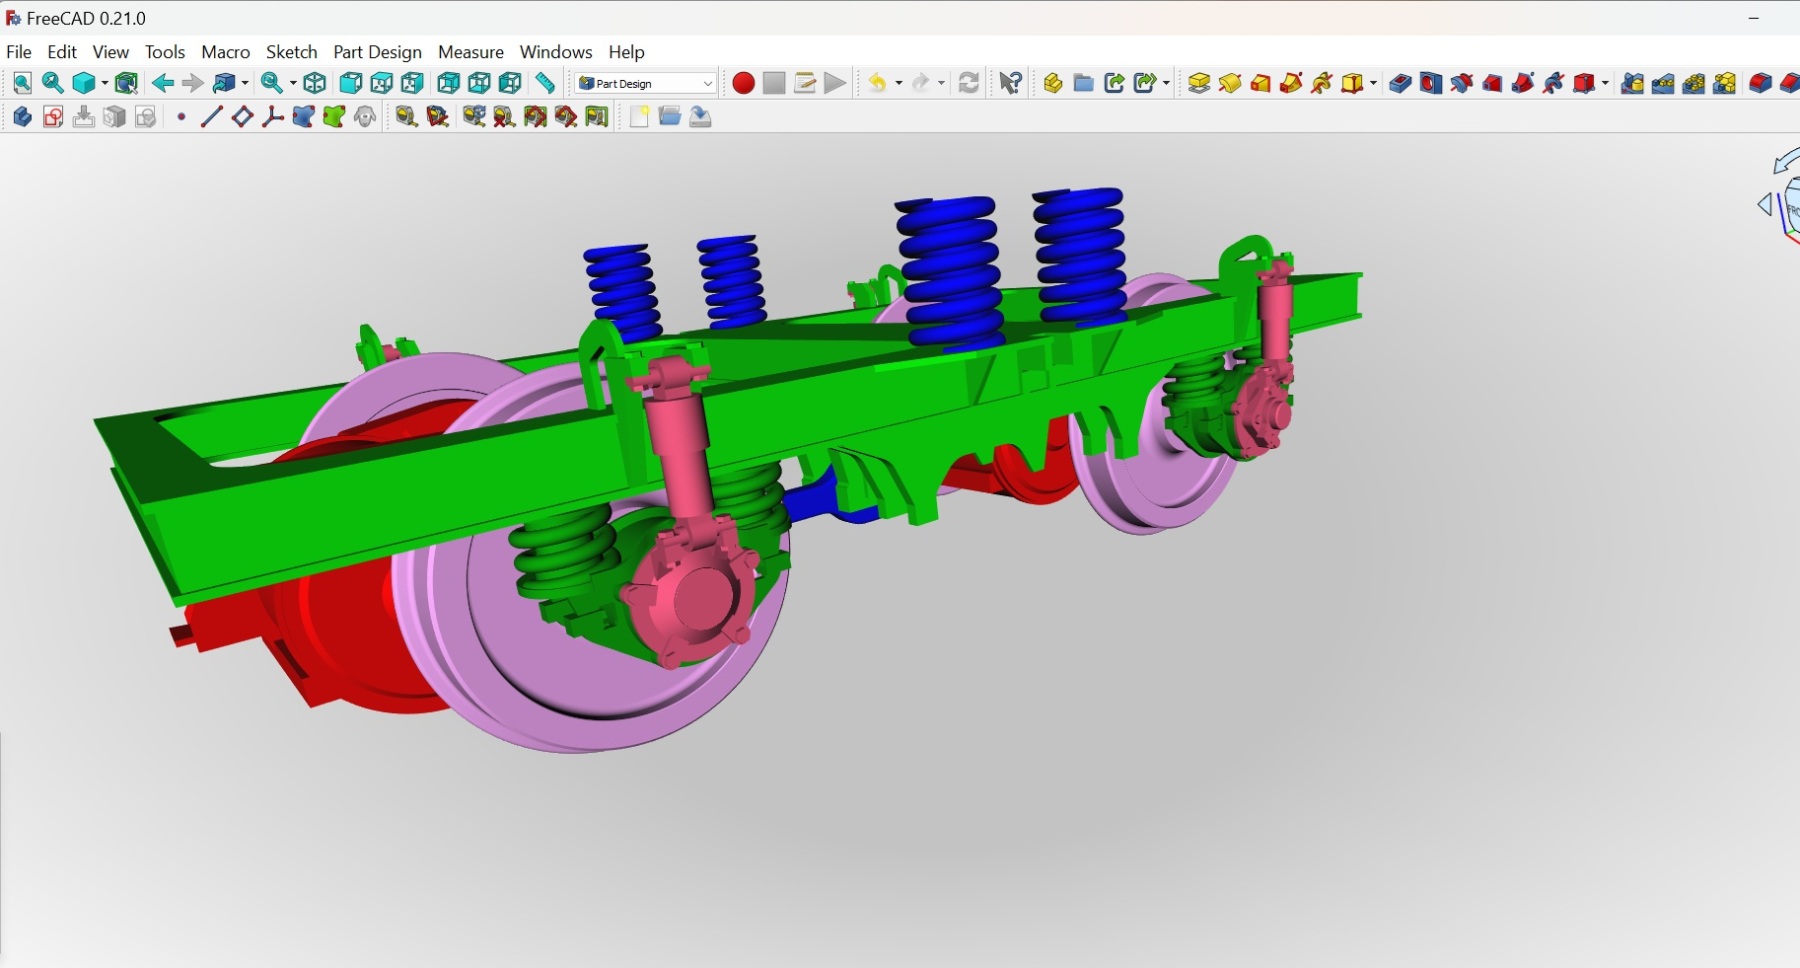Open the Macros dialog notepad icon

pyautogui.click(x=805, y=83)
